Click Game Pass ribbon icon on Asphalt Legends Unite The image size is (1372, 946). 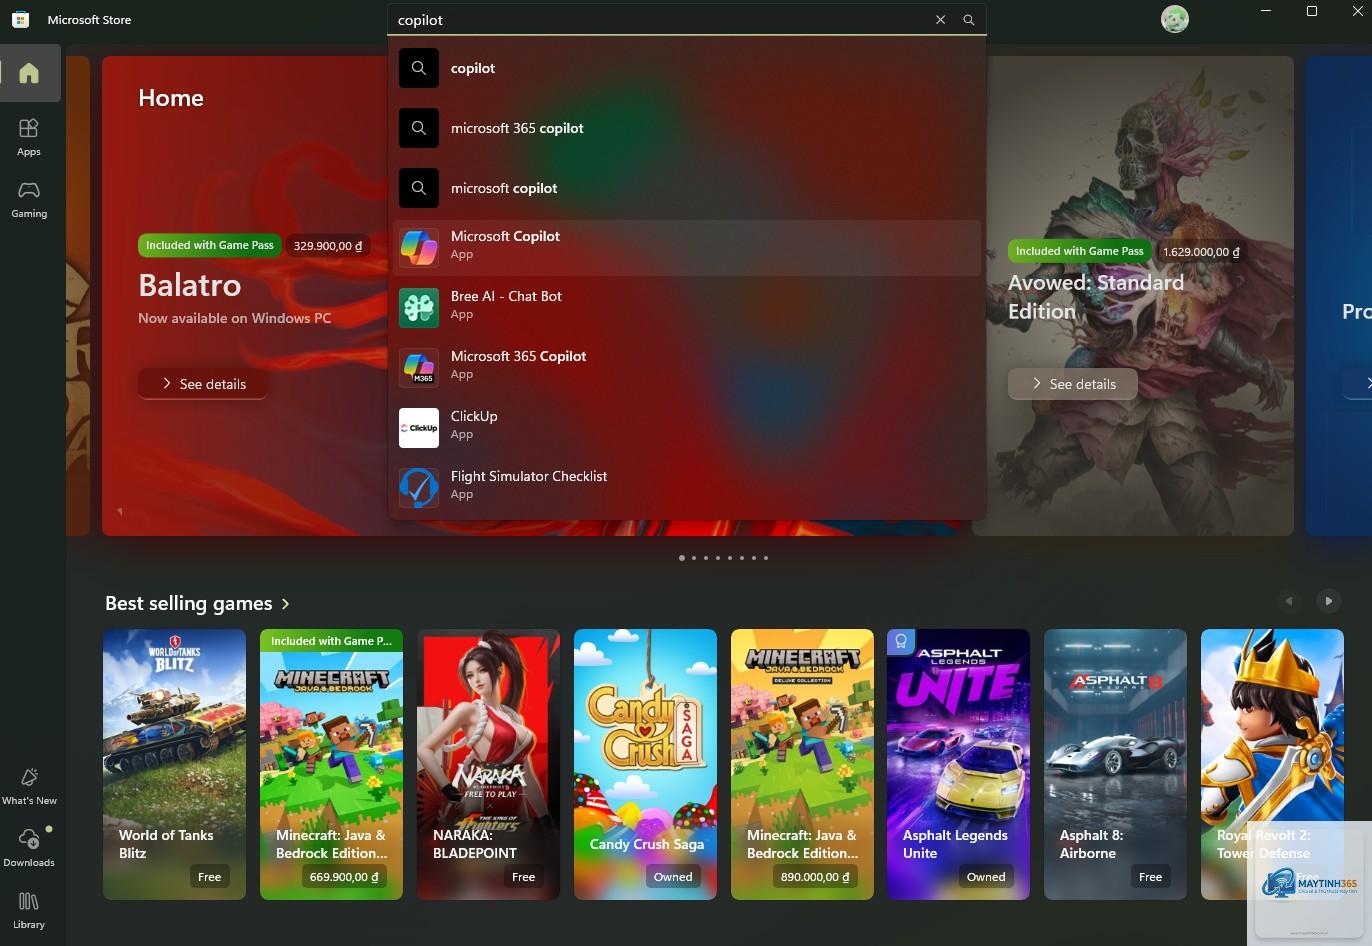tap(901, 641)
